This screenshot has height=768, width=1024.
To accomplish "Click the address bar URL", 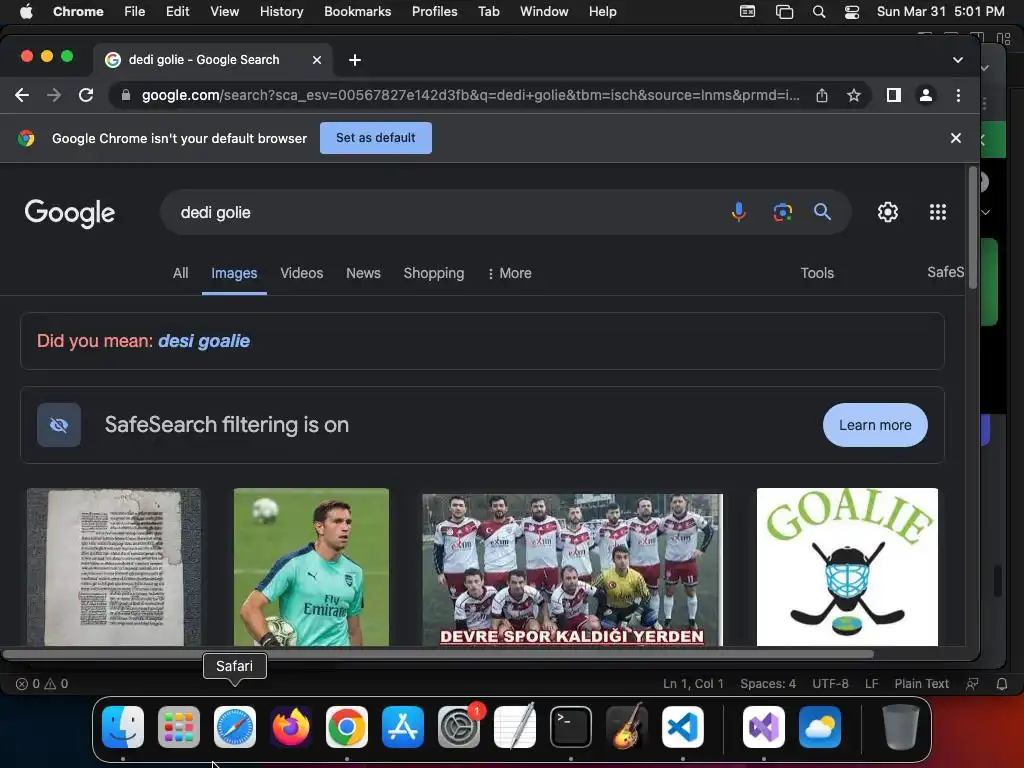I will pos(470,95).
